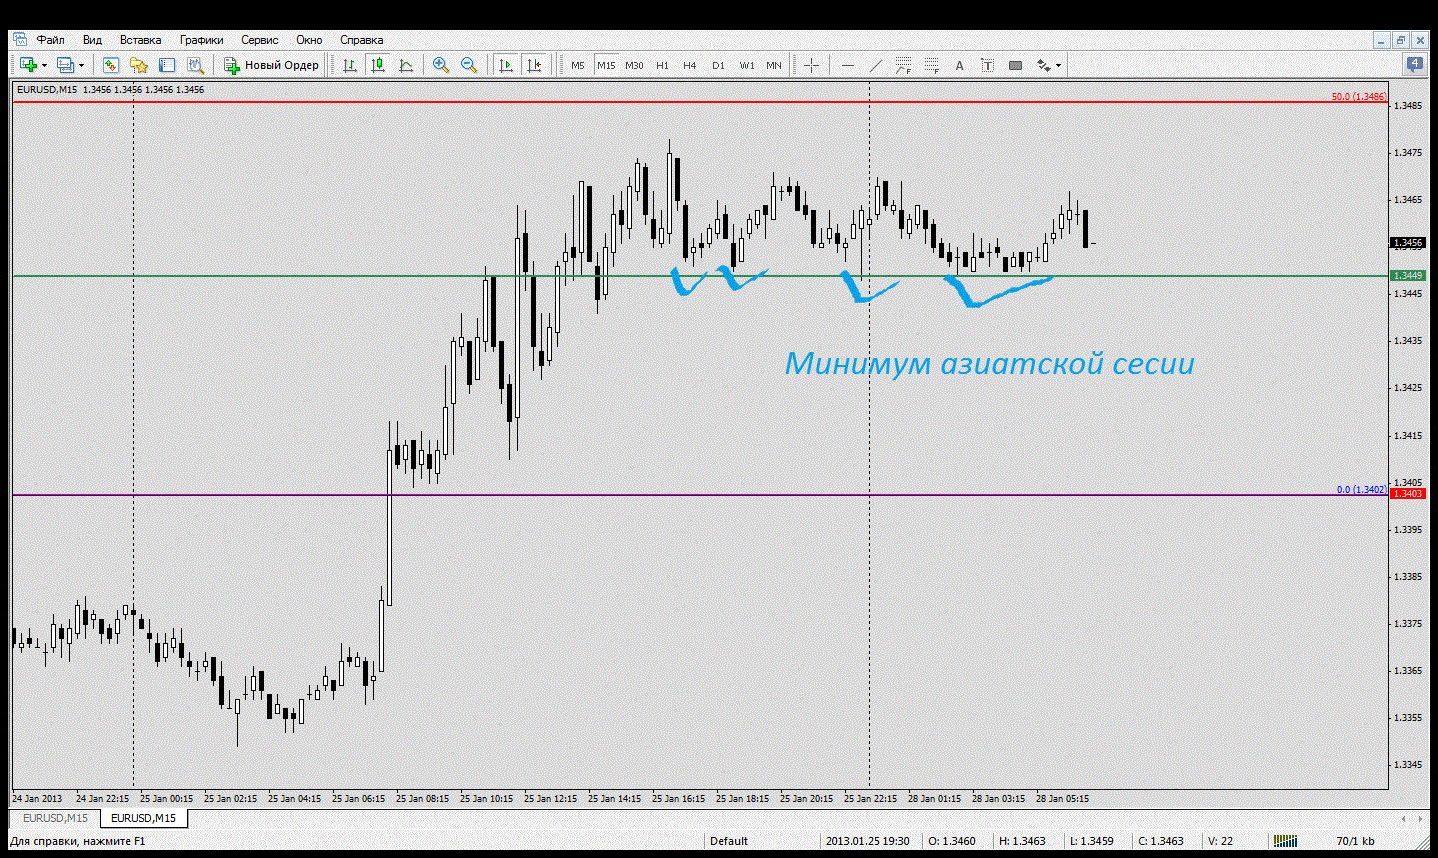This screenshot has height=858, width=1438.
Task: Open the Strategy Tester icon
Action: point(195,65)
